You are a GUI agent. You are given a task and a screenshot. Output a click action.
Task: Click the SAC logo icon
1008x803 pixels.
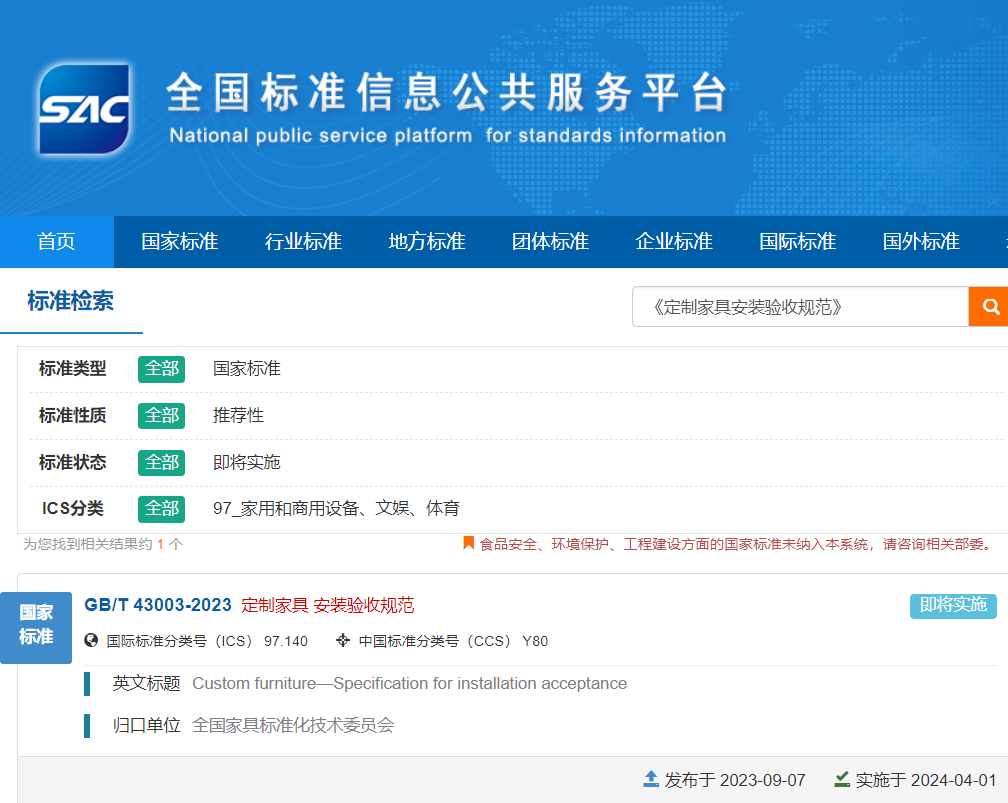[84, 109]
